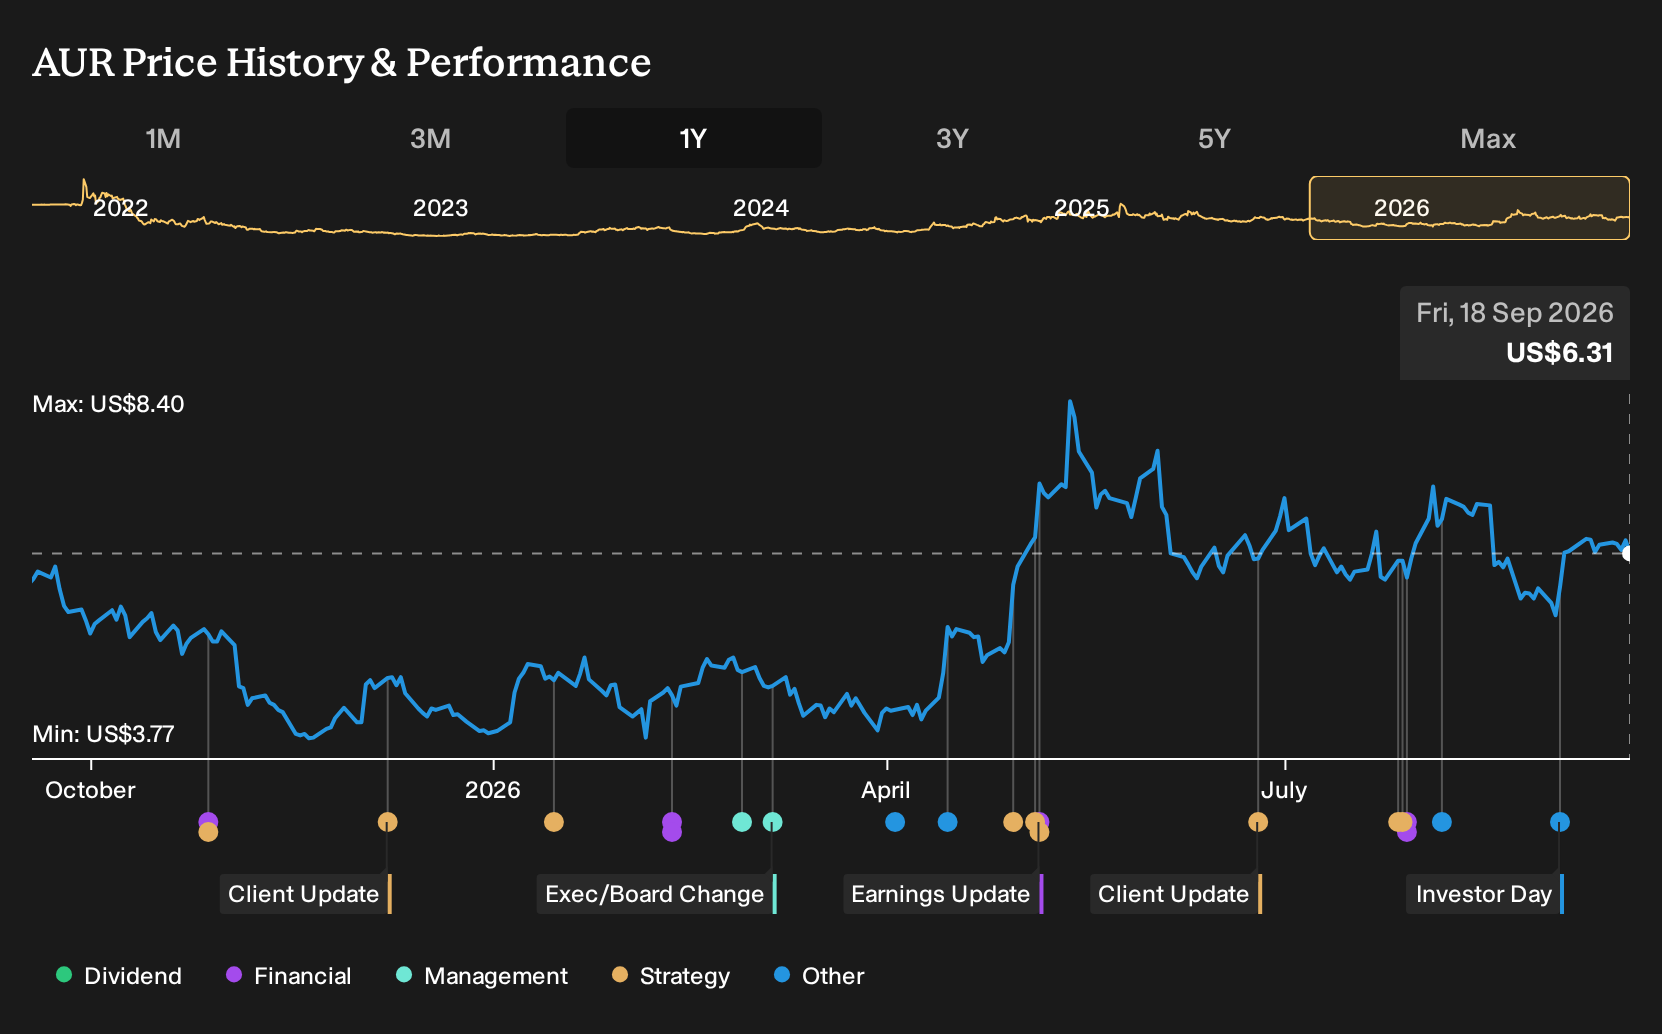The width and height of the screenshot is (1662, 1034).
Task: Click blue Other marker directly under April
Action: point(895,822)
